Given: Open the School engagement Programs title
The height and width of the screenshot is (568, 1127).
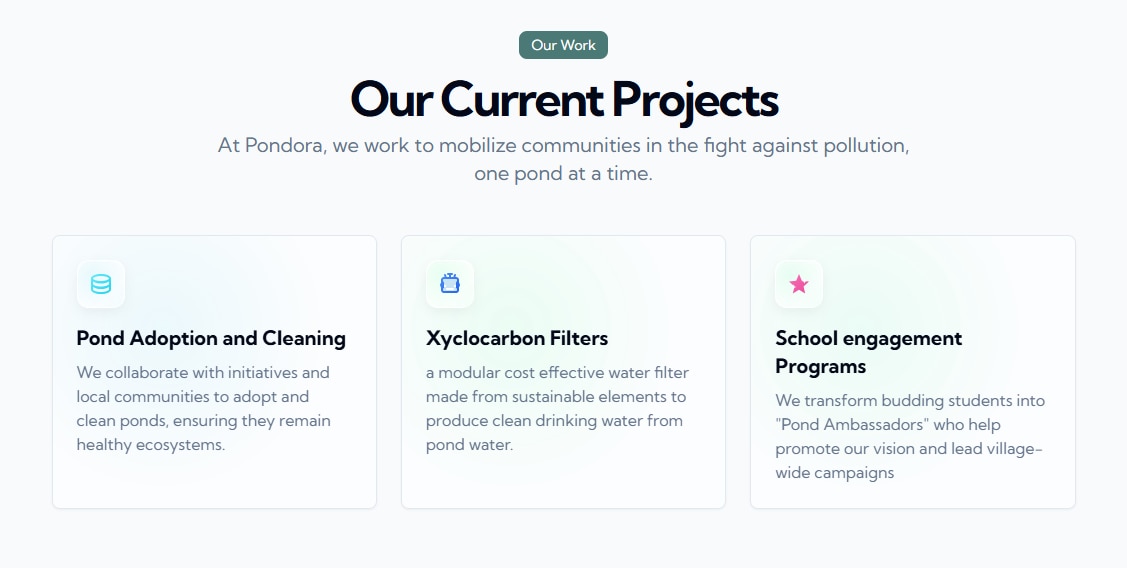Looking at the screenshot, I should (868, 352).
